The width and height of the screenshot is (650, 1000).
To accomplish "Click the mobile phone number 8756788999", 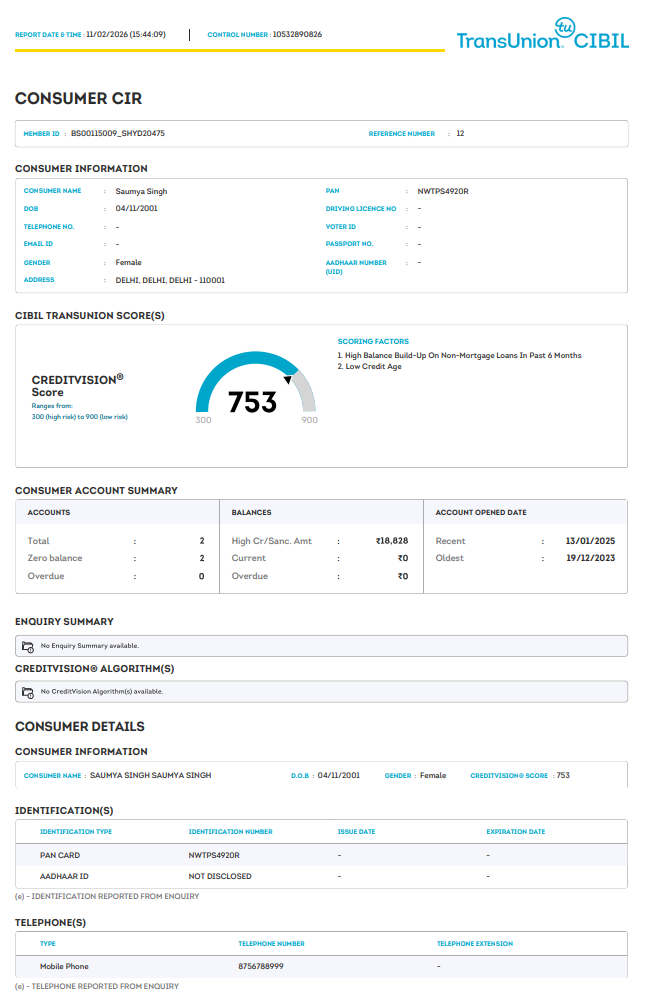I will pyautogui.click(x=261, y=966).
